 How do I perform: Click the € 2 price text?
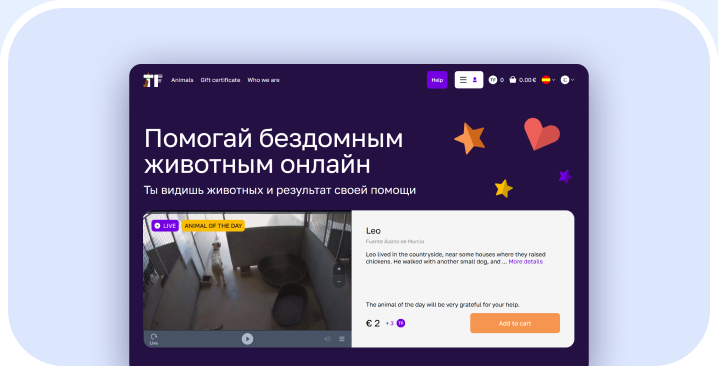[x=373, y=323]
